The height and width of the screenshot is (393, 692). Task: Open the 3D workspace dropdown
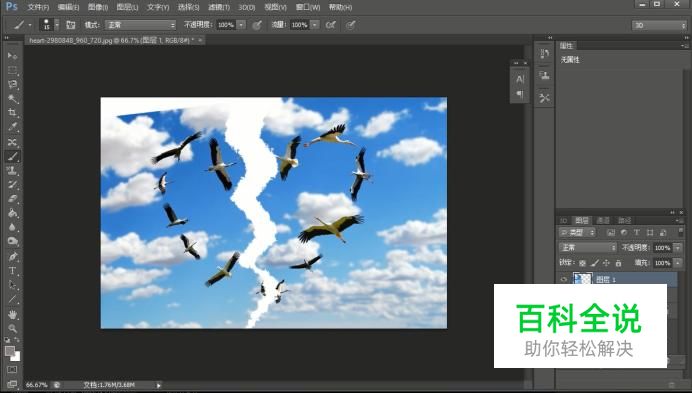click(659, 25)
